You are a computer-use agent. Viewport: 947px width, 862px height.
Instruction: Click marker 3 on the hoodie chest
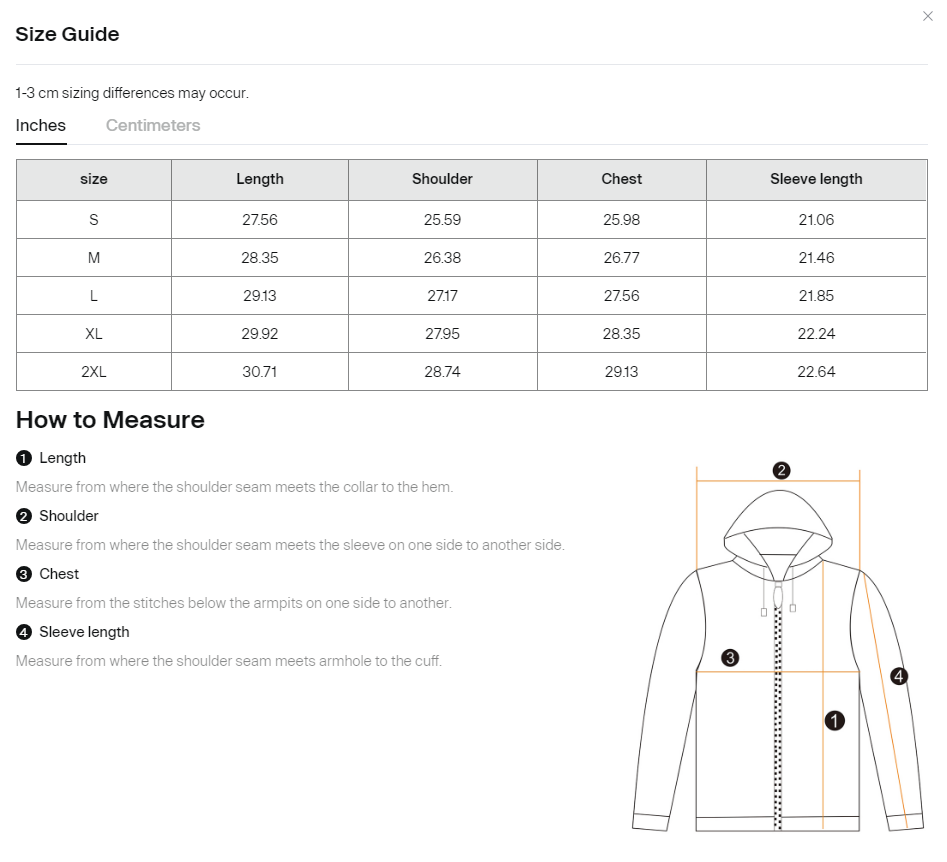[x=730, y=658]
